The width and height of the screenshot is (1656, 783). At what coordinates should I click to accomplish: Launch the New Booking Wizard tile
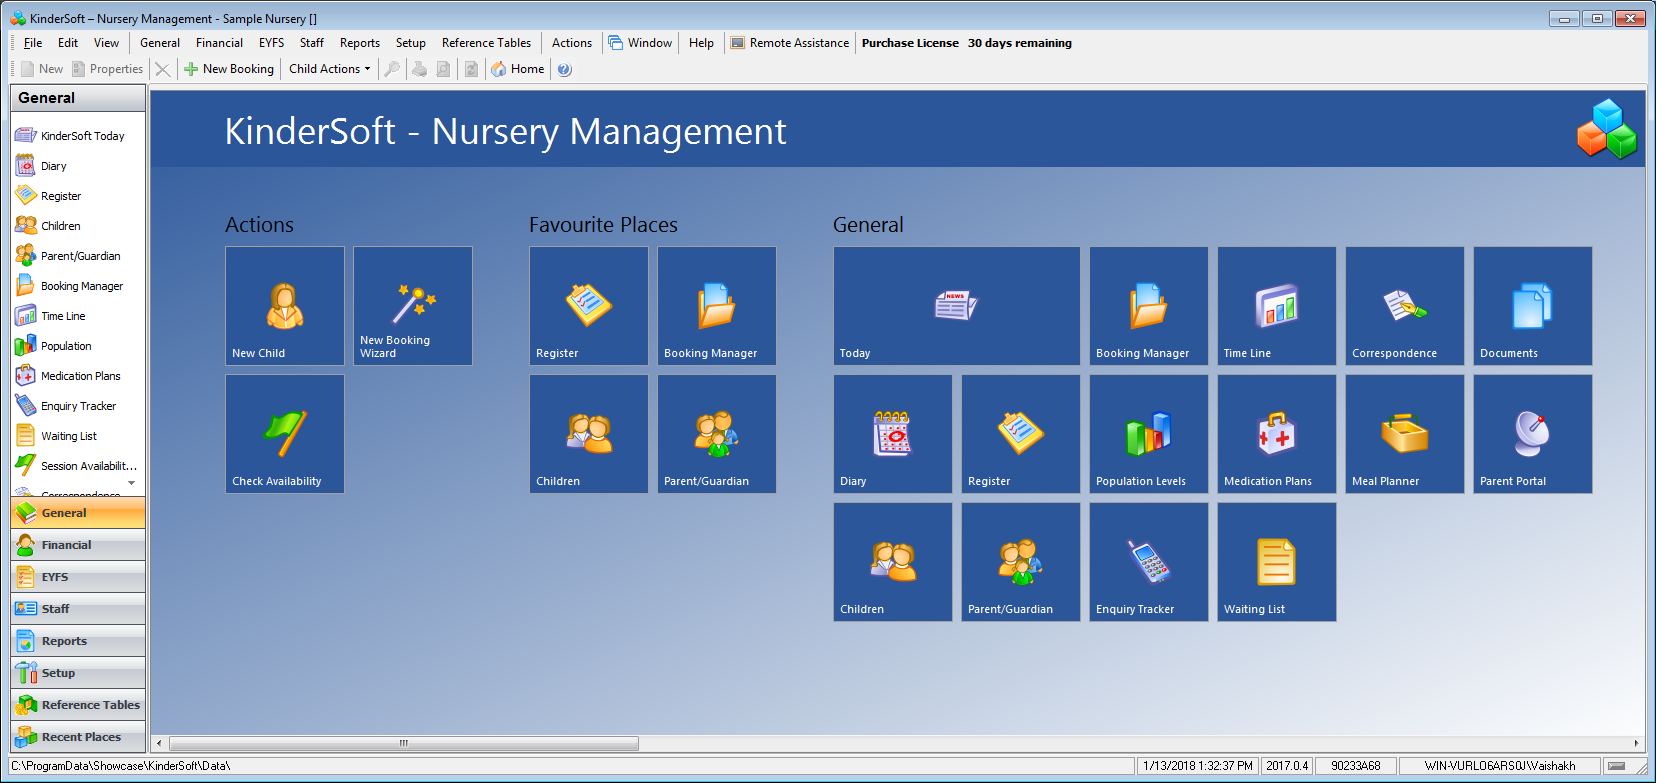point(413,306)
